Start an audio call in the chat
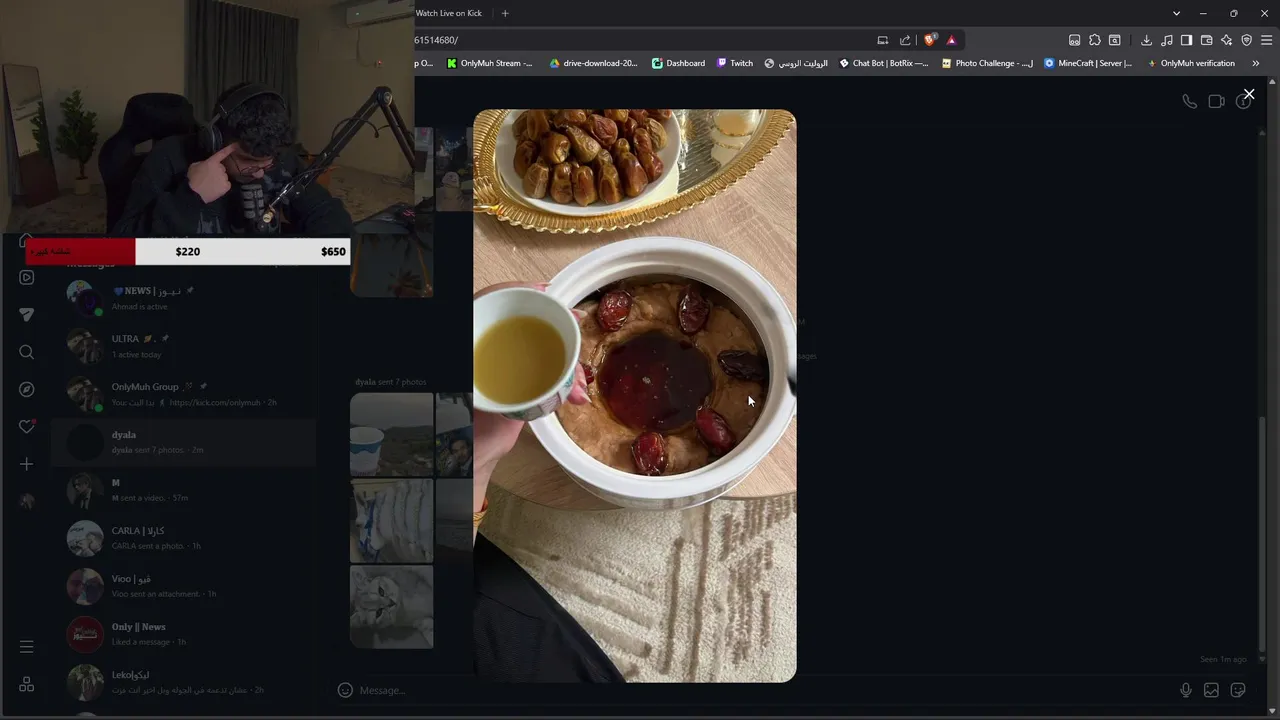The height and width of the screenshot is (720, 1280). pos(1189,101)
